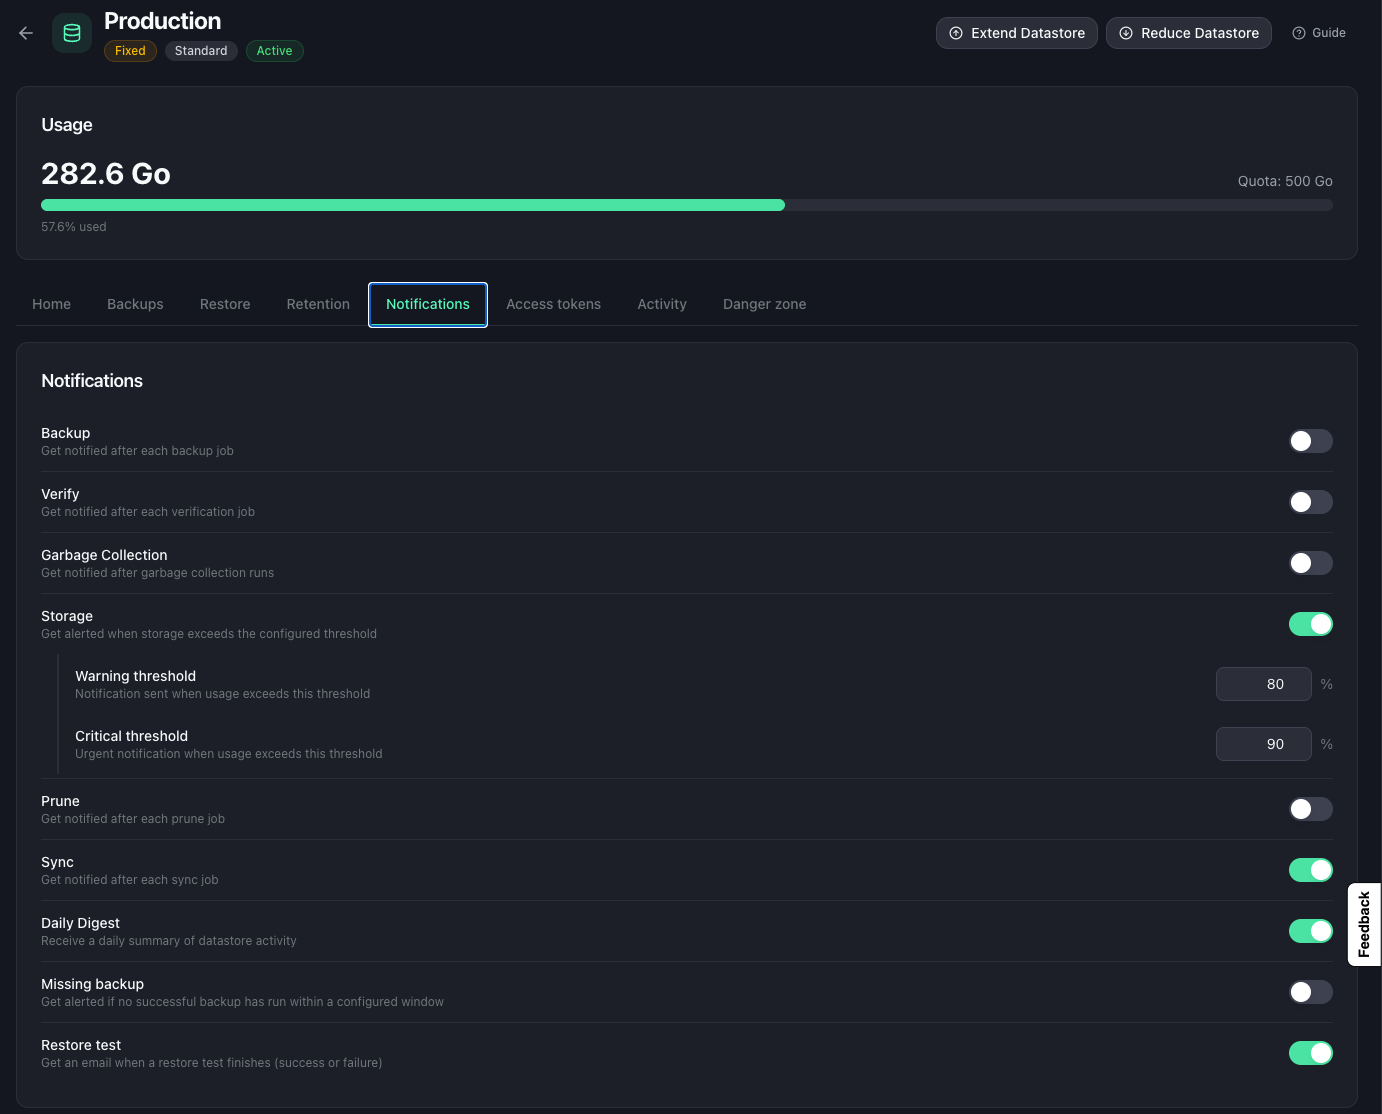
Task: Click the Fixed badge
Action: point(130,51)
